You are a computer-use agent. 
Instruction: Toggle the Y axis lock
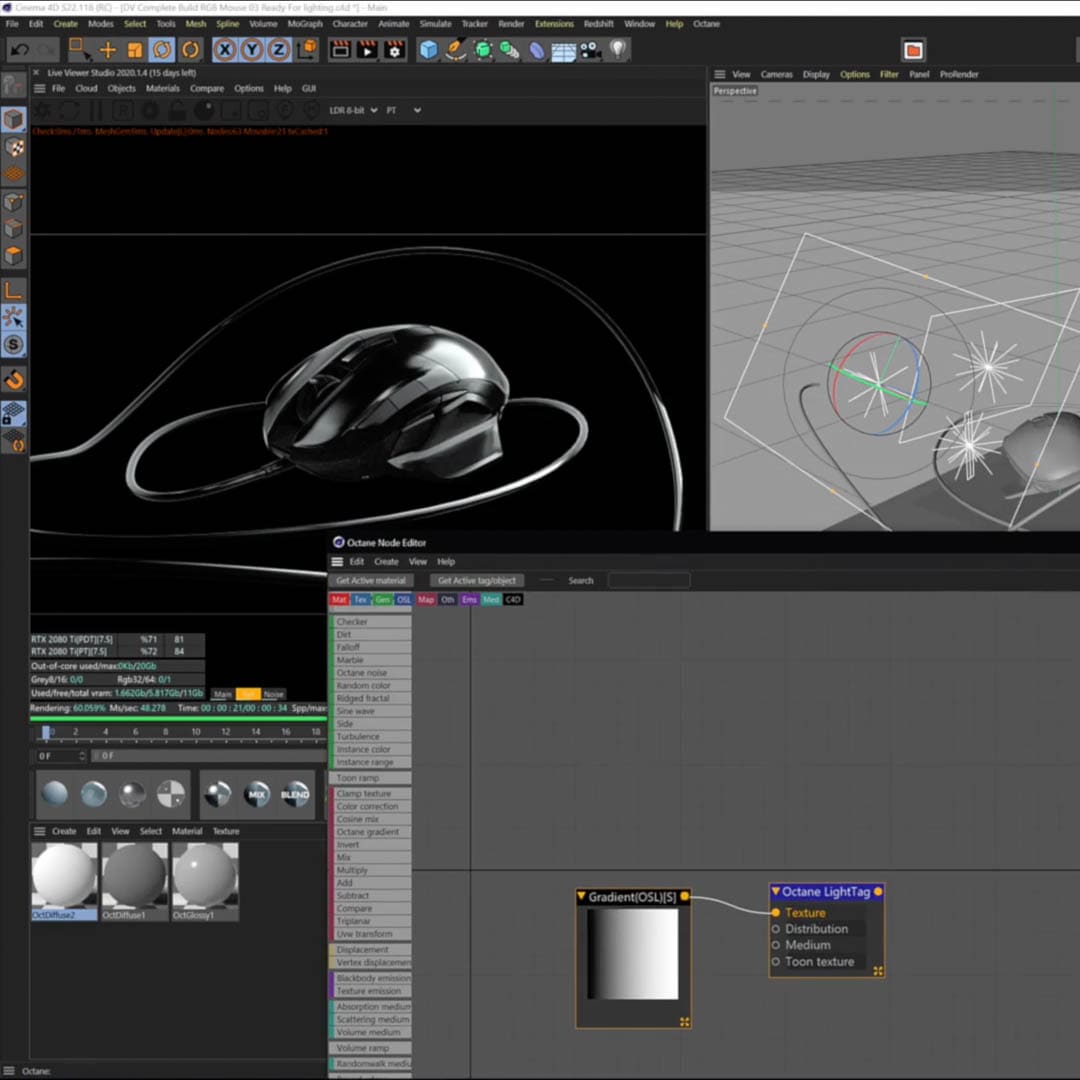252,49
